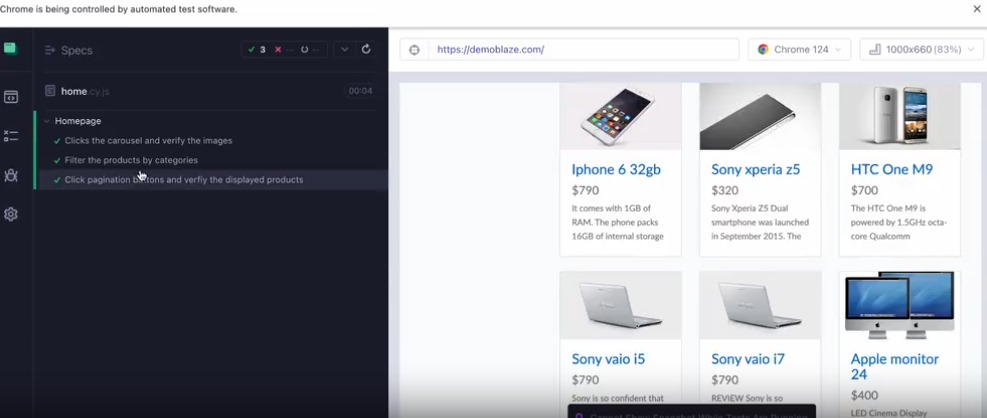
Task: Open the Debug bug sidebar icon
Action: 11,176
